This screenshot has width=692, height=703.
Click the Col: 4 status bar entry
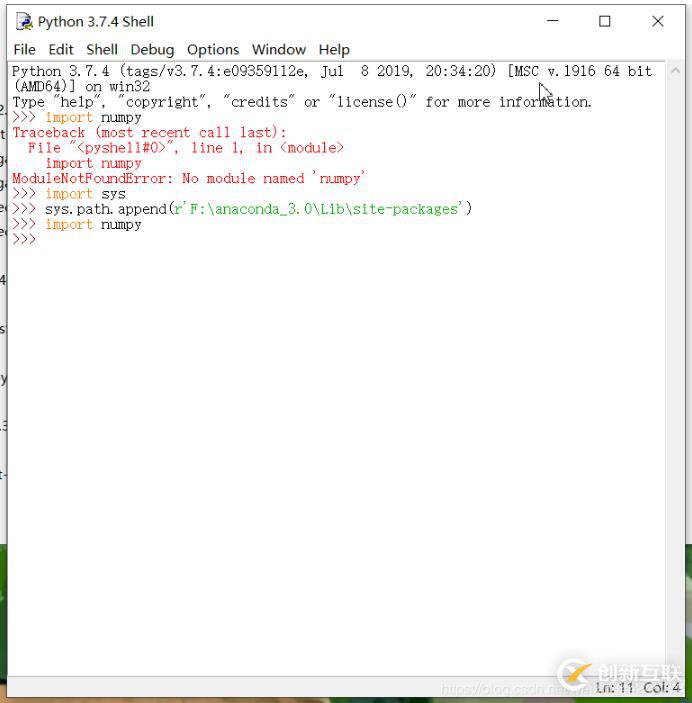coord(662,687)
